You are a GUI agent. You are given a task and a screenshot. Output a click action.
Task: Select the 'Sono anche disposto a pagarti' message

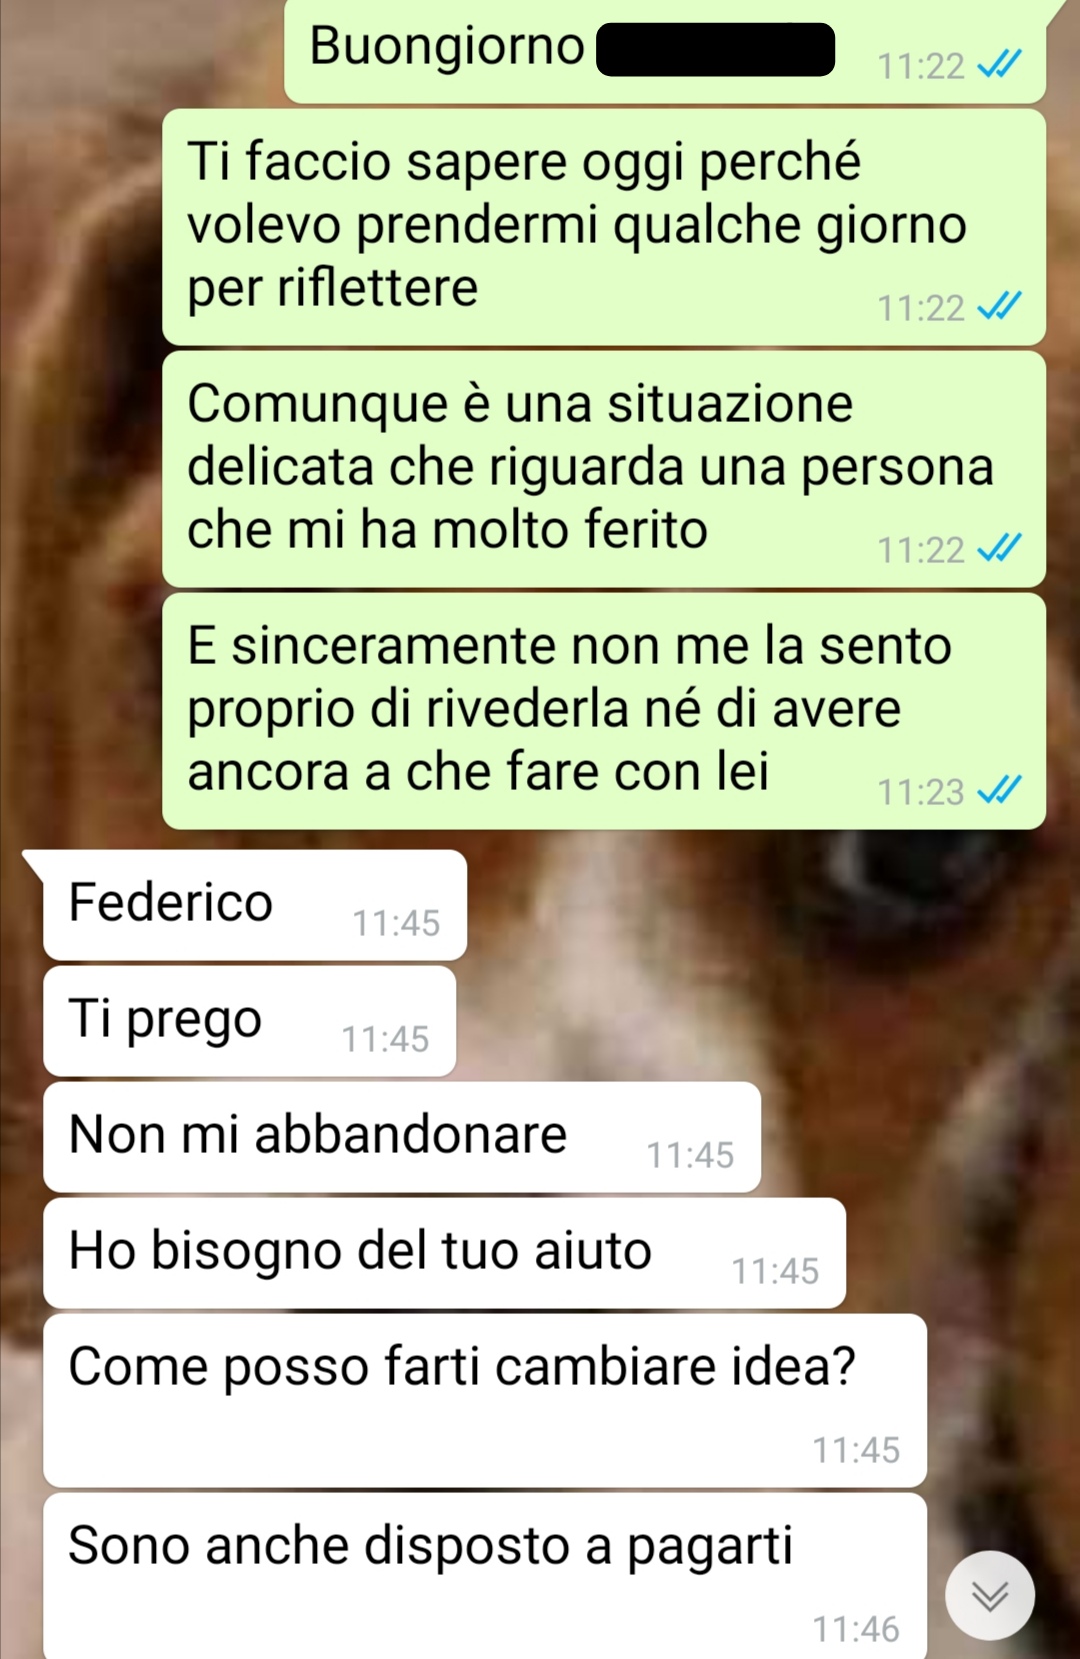click(x=485, y=1576)
